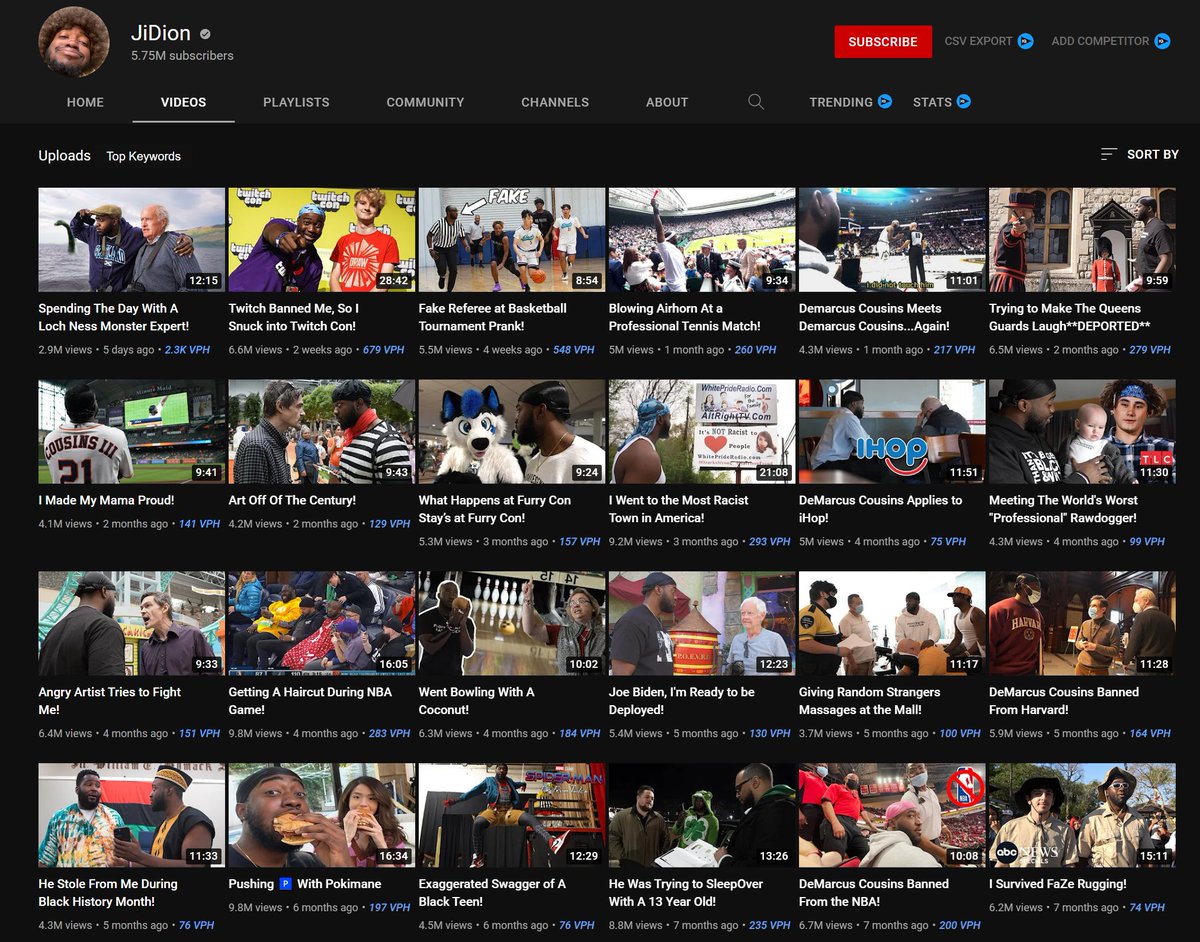Click the blue icon beside STATS tab
The width and height of the screenshot is (1200, 942).
pos(963,101)
